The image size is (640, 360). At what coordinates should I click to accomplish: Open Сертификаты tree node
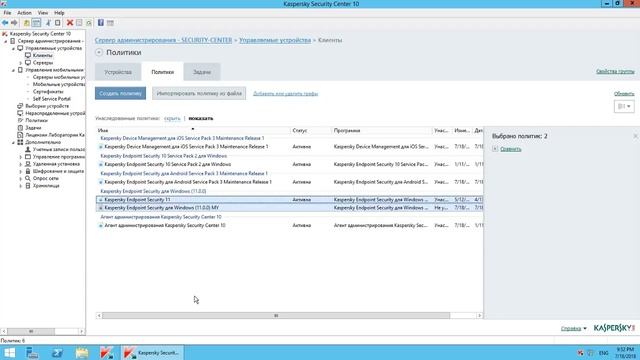pos(48,91)
